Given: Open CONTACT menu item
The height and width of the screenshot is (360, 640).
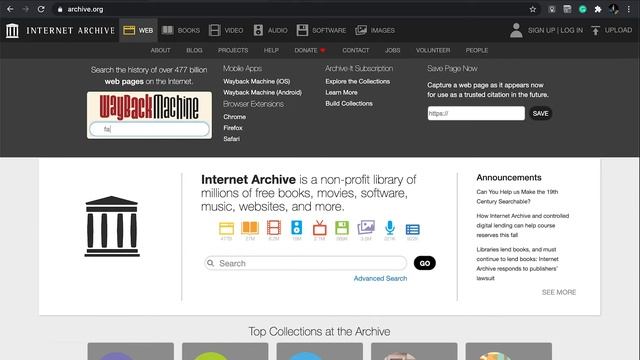Looking at the screenshot, I should [356, 50].
